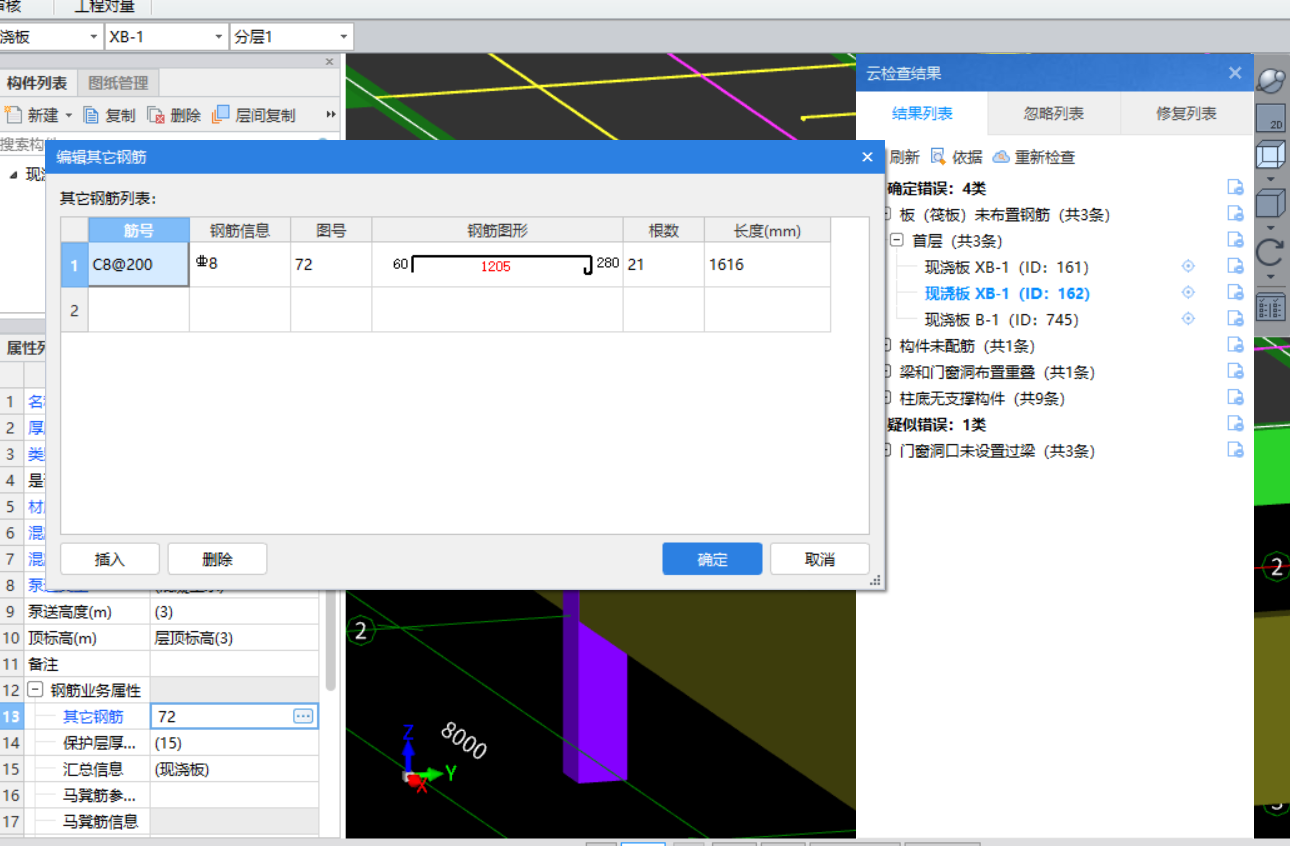Click ignore icon for 柱底无支撑构件 row
Image resolution: width=1290 pixels, height=846 pixels.
[x=1236, y=398]
